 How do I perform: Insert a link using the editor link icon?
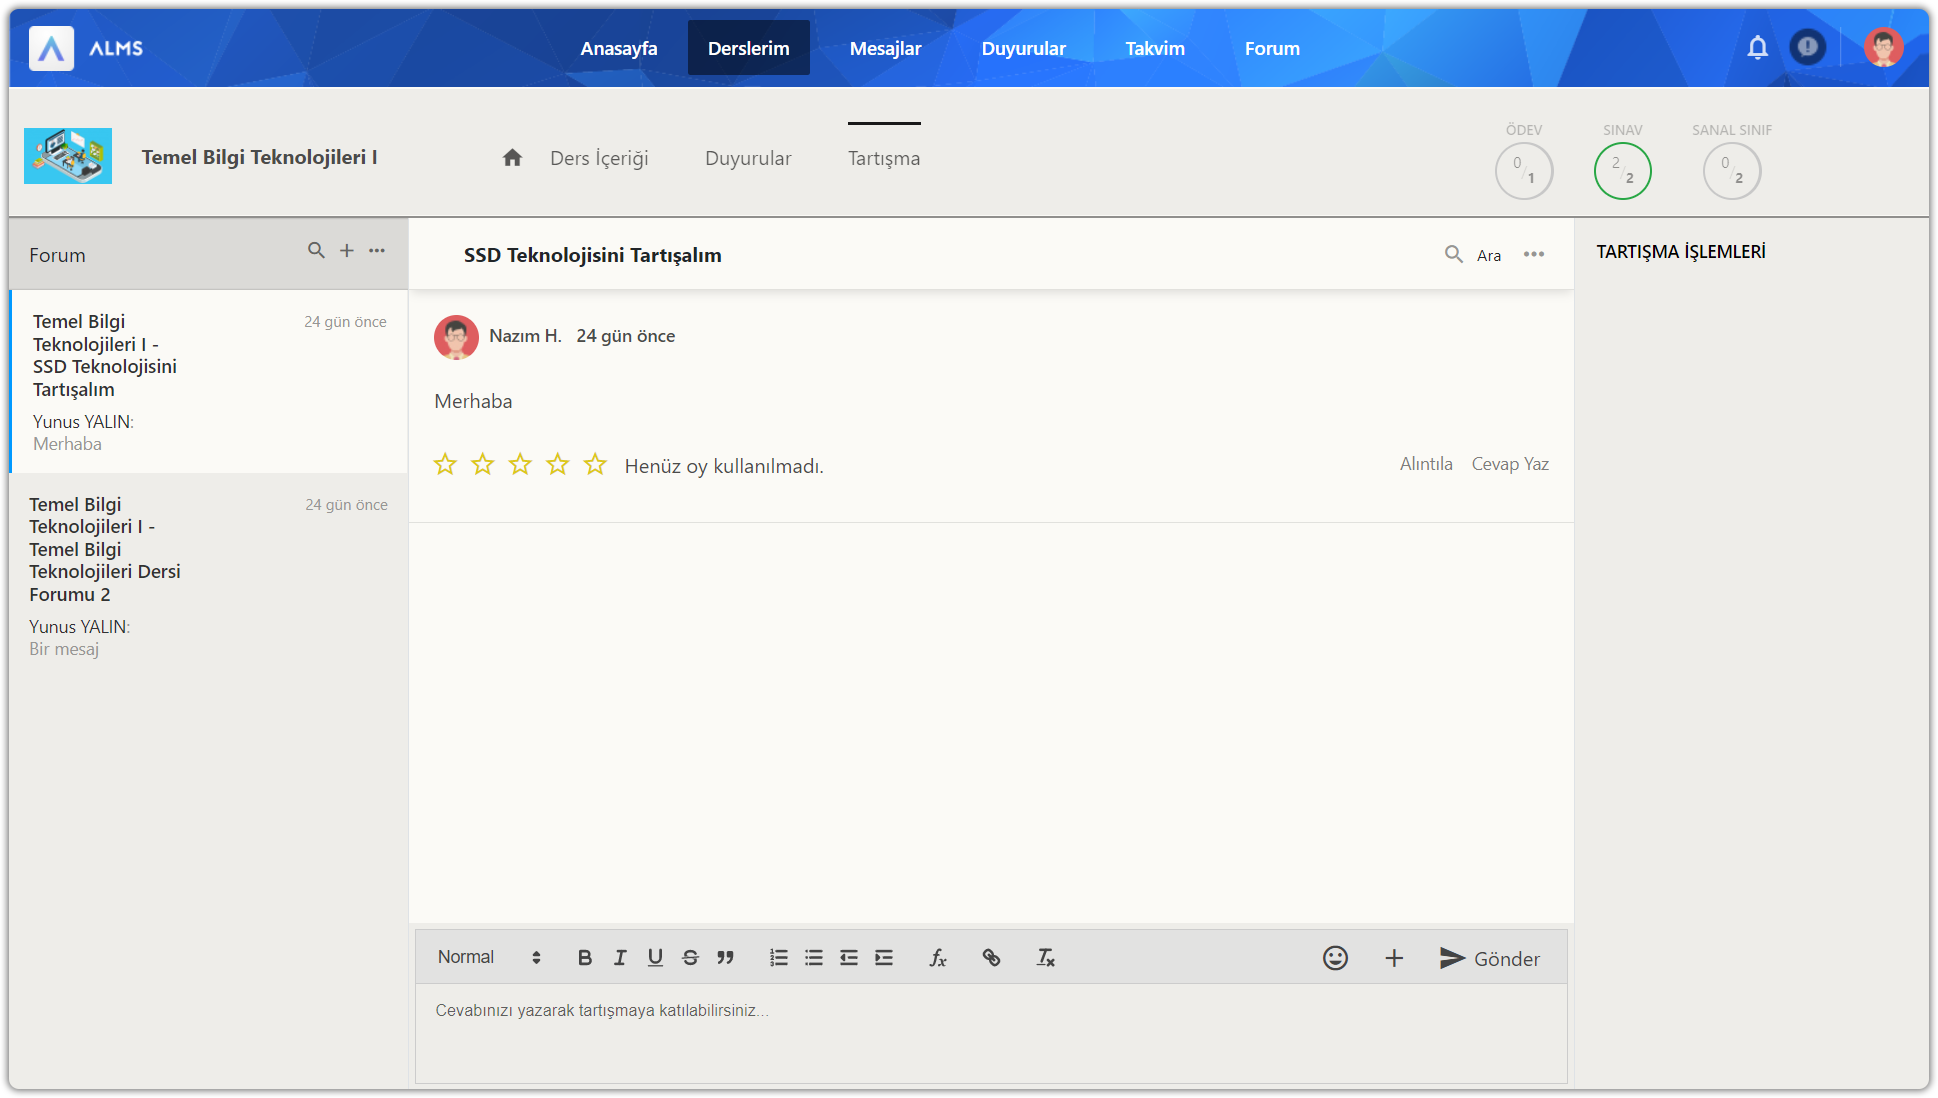(x=991, y=958)
